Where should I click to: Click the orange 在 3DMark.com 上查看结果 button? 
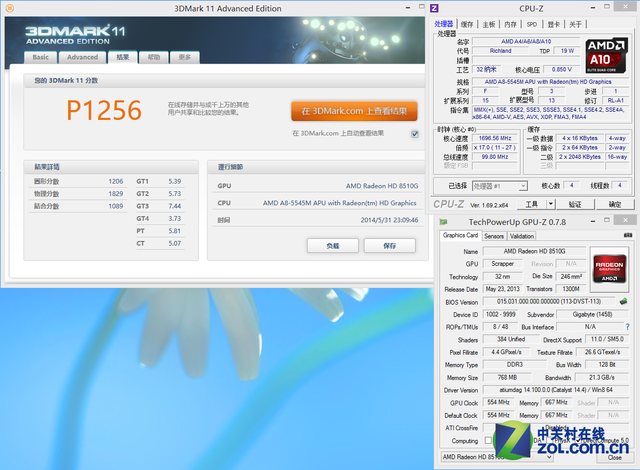[354, 111]
